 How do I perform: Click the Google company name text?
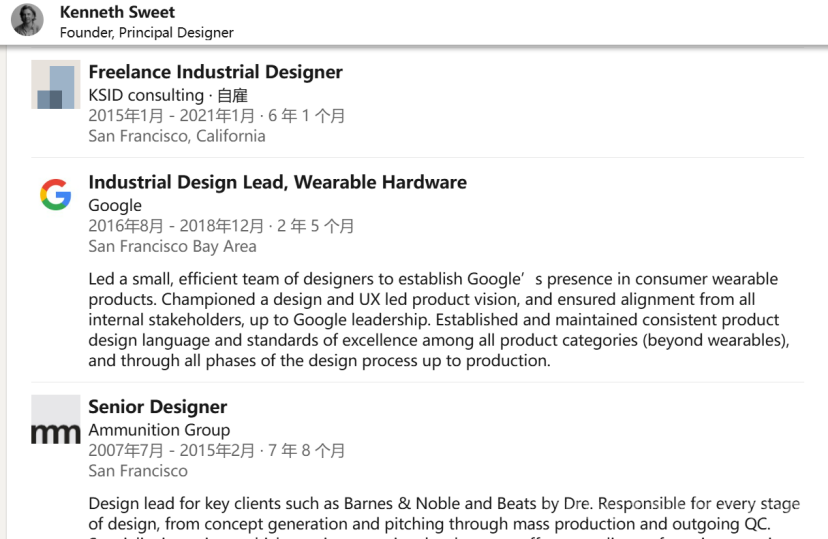coord(115,205)
